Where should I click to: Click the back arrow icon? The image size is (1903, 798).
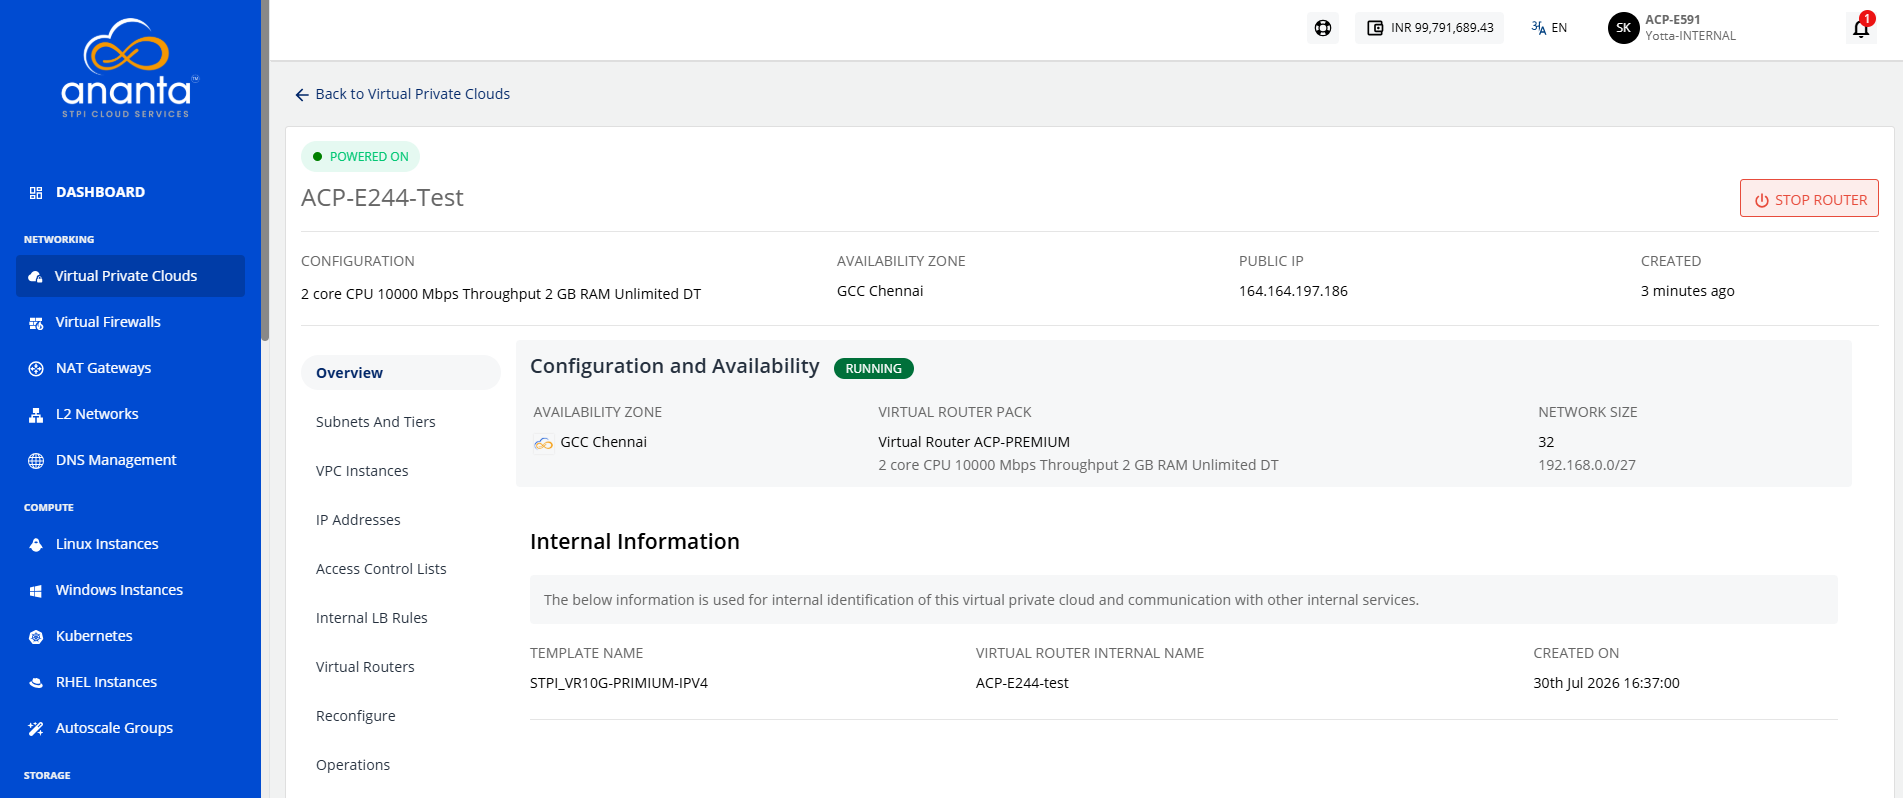(302, 94)
